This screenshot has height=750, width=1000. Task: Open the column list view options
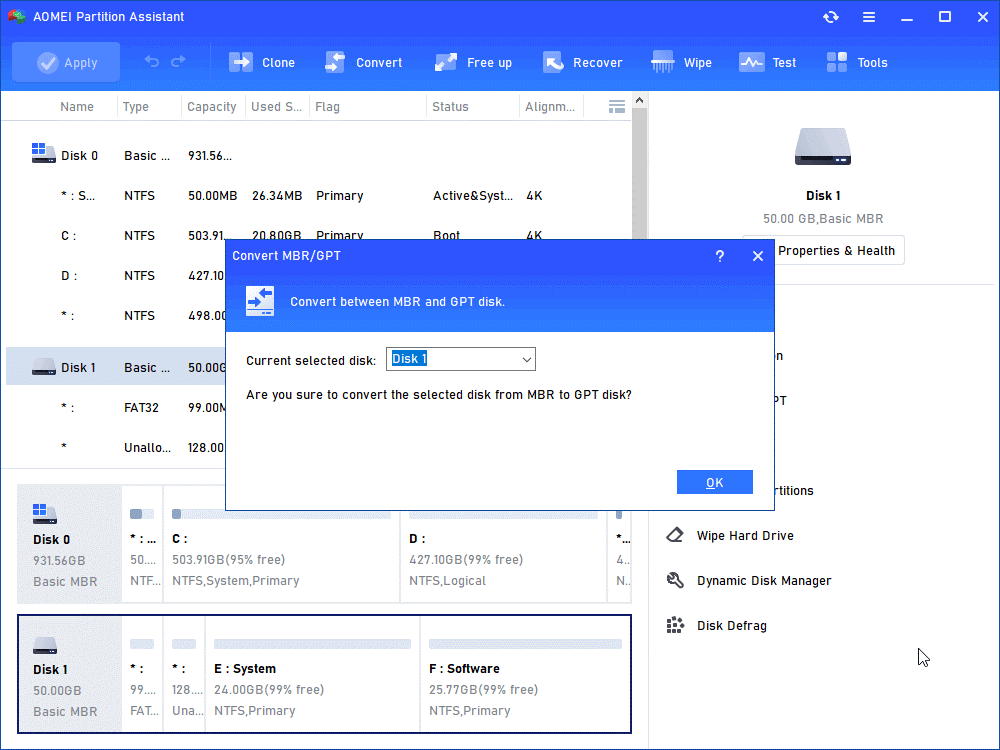tap(617, 106)
